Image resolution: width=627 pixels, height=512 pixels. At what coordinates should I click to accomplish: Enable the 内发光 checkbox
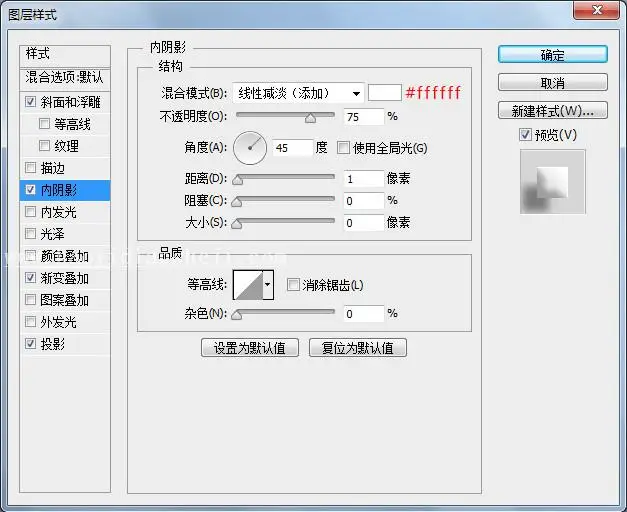pos(30,212)
